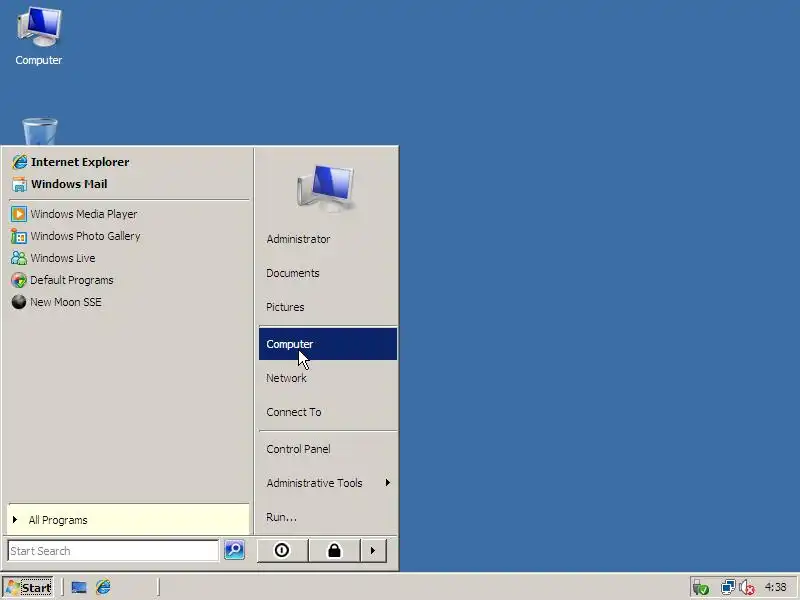Viewport: 800px width, 600px height.
Task: Choose Connect To in the Start menu
Action: 328,412
